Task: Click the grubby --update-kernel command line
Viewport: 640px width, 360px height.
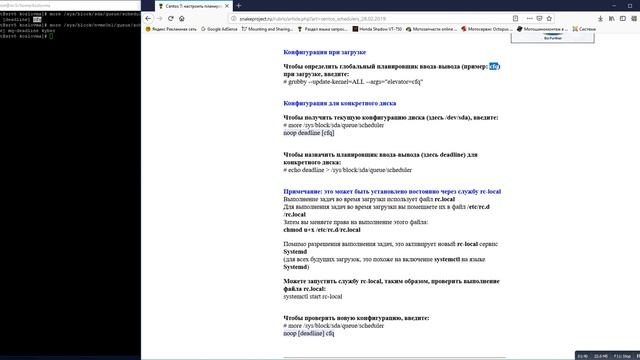Action: (353, 82)
